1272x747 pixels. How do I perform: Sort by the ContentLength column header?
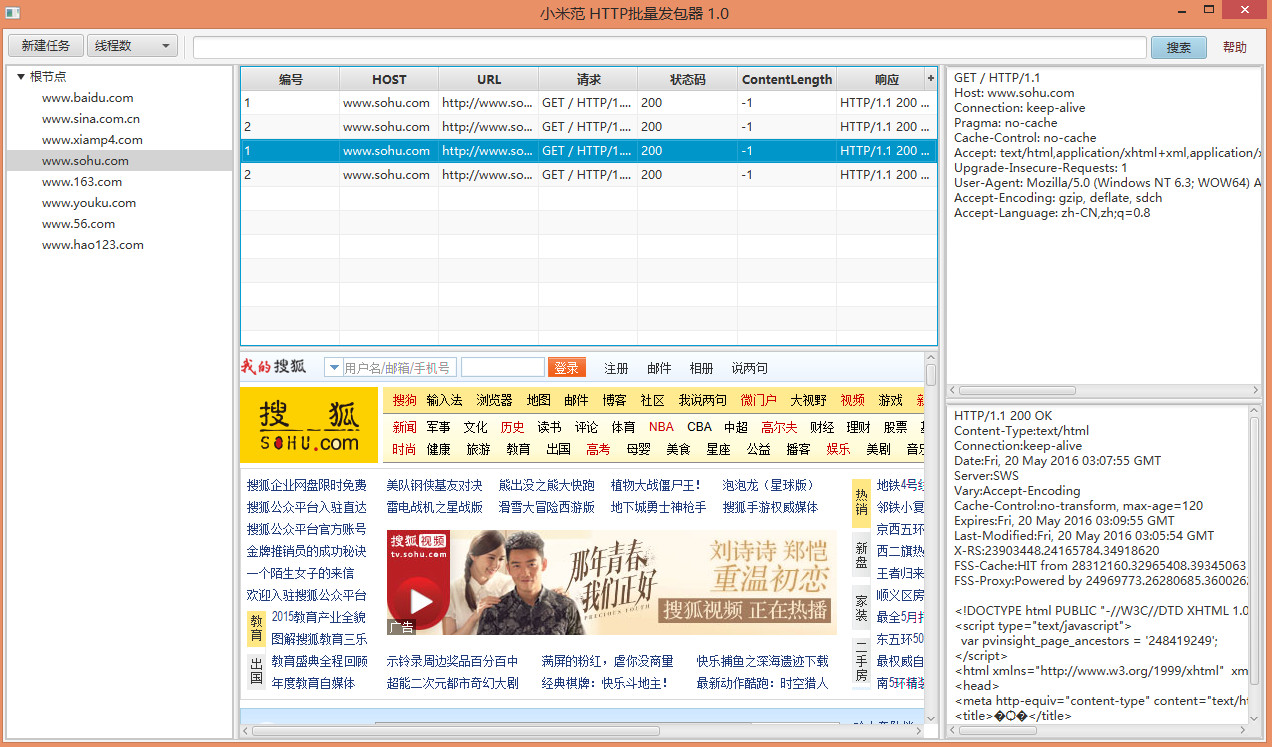tap(787, 79)
